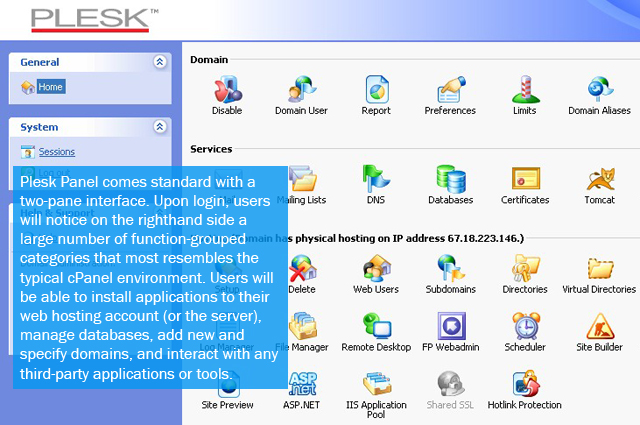Open the Tomcat service
640x425 pixels.
point(599,180)
